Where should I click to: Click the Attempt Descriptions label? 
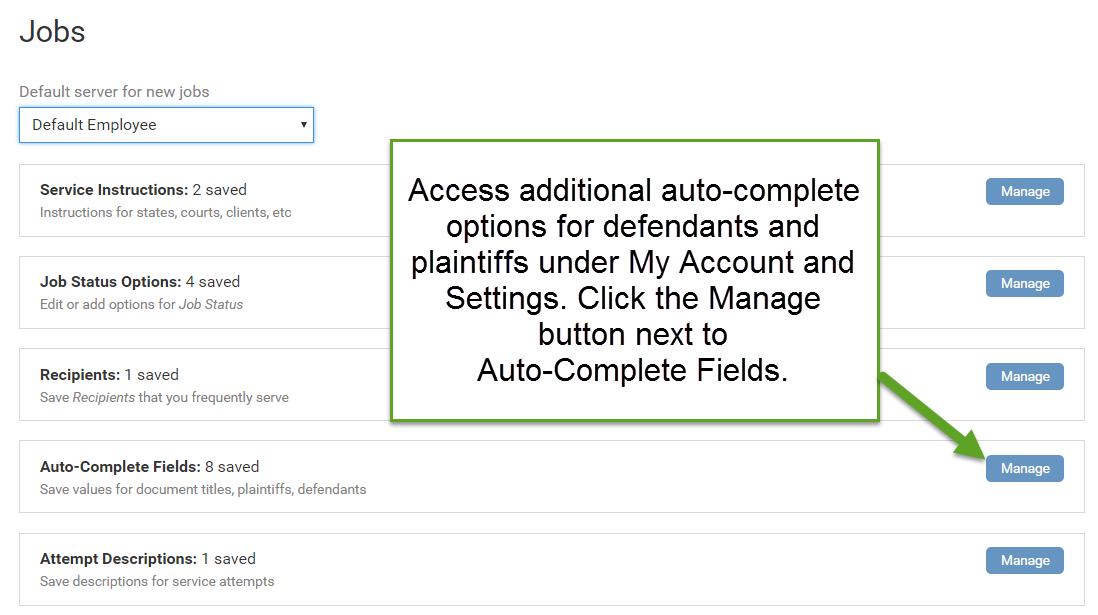pyautogui.click(x=120, y=558)
